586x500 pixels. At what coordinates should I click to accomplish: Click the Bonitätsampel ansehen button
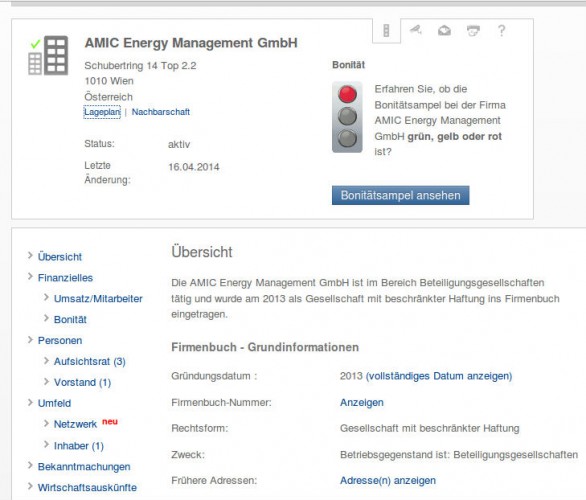[401, 195]
